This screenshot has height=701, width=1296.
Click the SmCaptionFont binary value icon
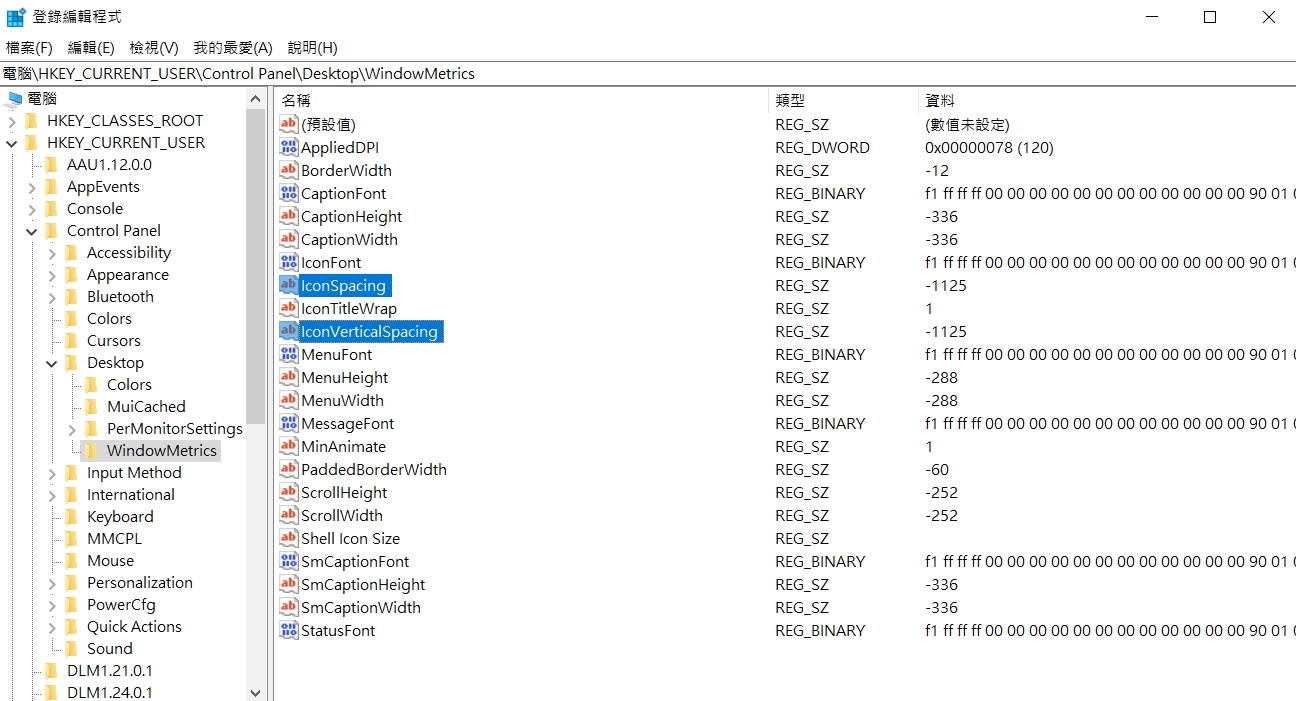click(288, 561)
